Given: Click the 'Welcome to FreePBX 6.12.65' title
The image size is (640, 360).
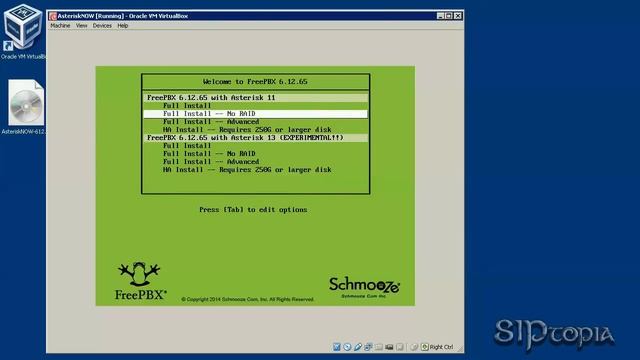Looking at the screenshot, I should [x=255, y=82].
